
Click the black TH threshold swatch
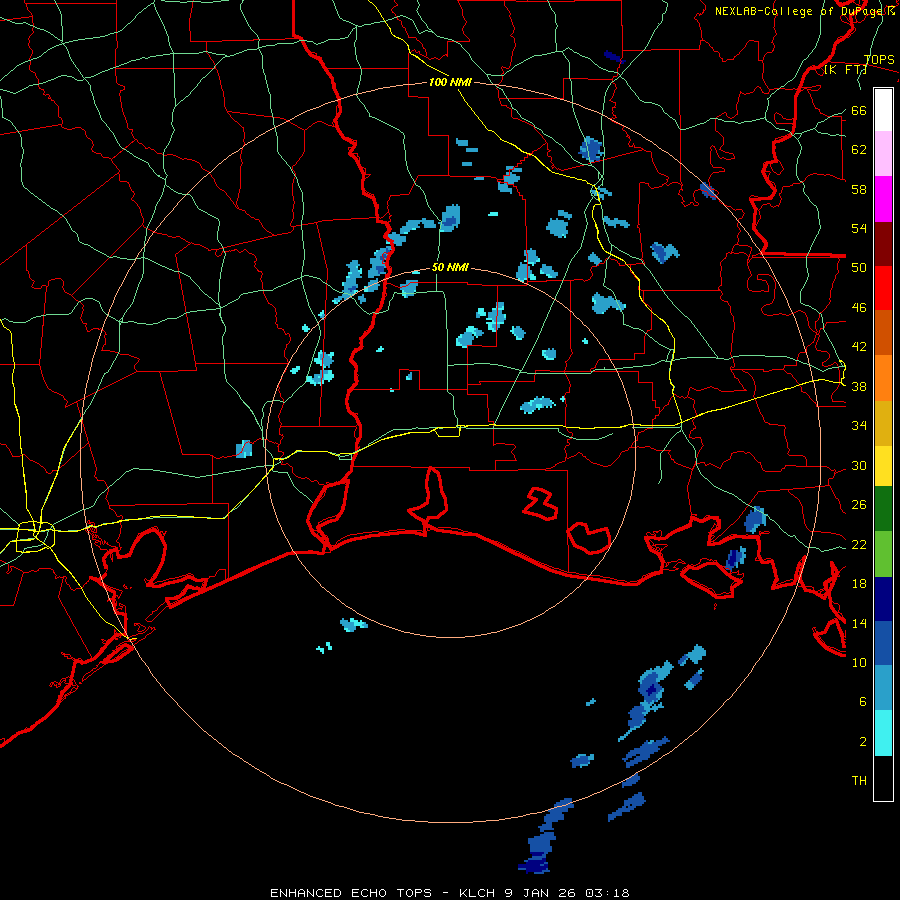pos(883,778)
